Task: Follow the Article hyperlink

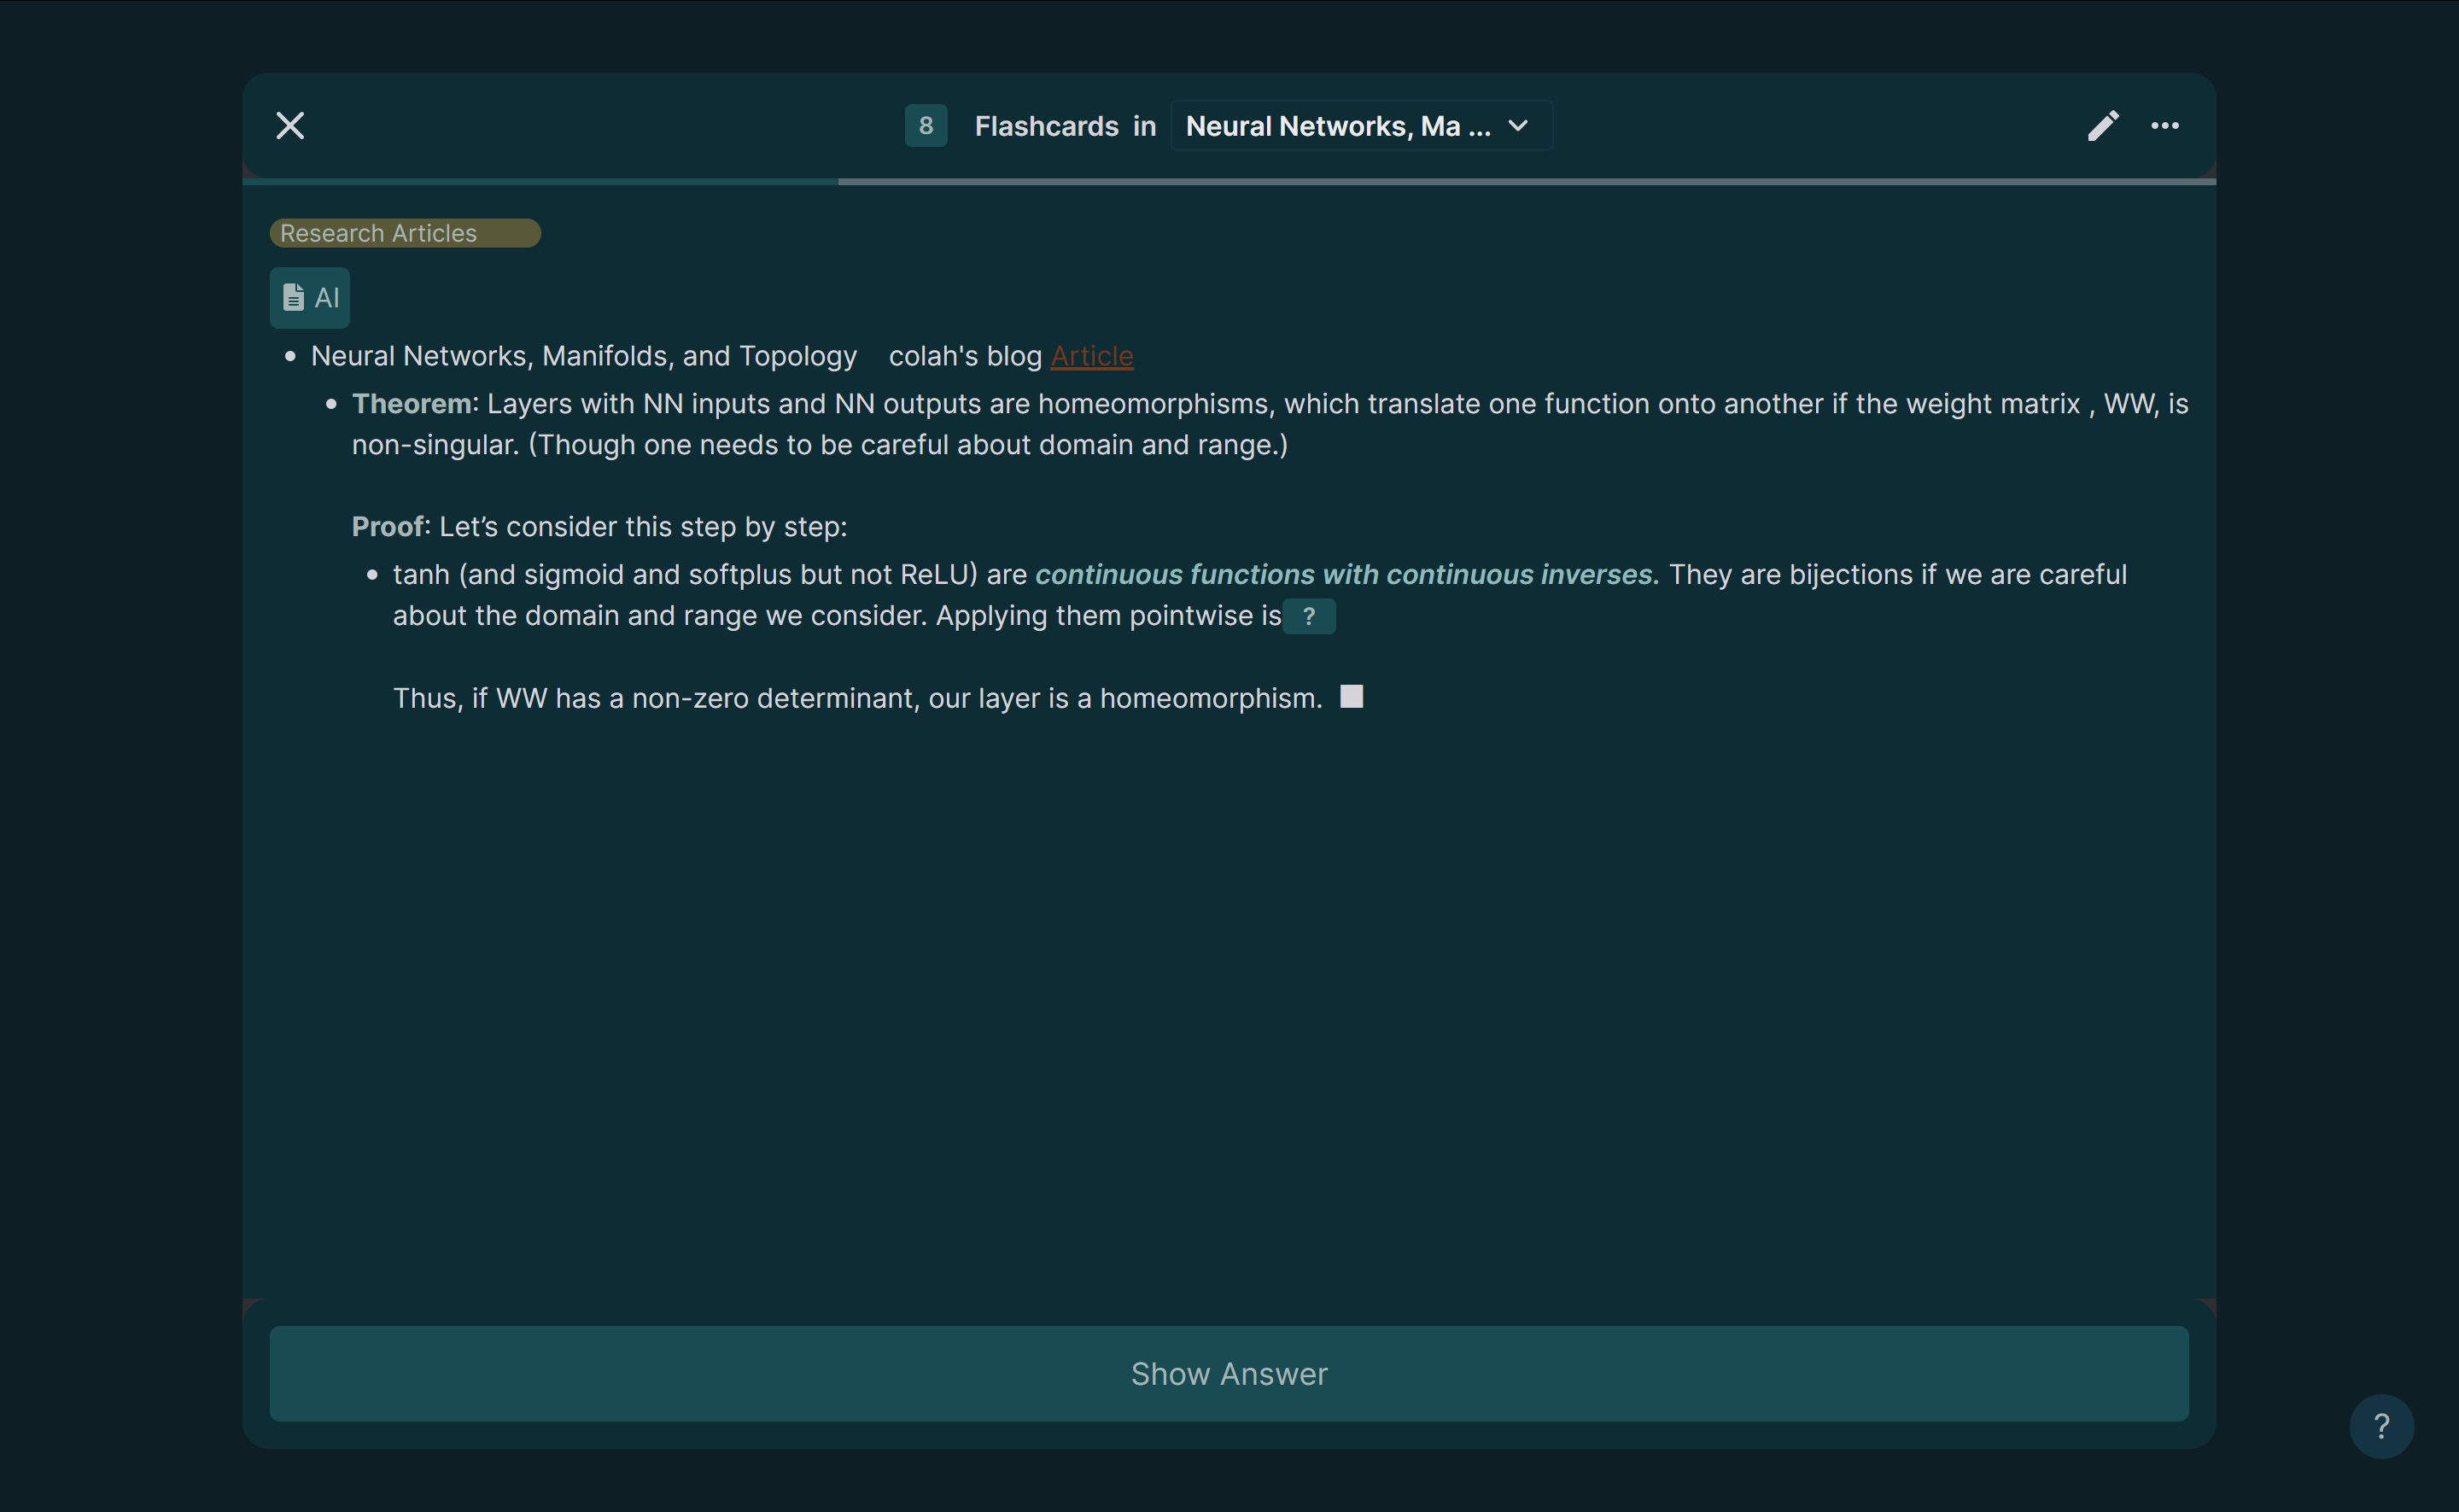Action: (x=1092, y=356)
